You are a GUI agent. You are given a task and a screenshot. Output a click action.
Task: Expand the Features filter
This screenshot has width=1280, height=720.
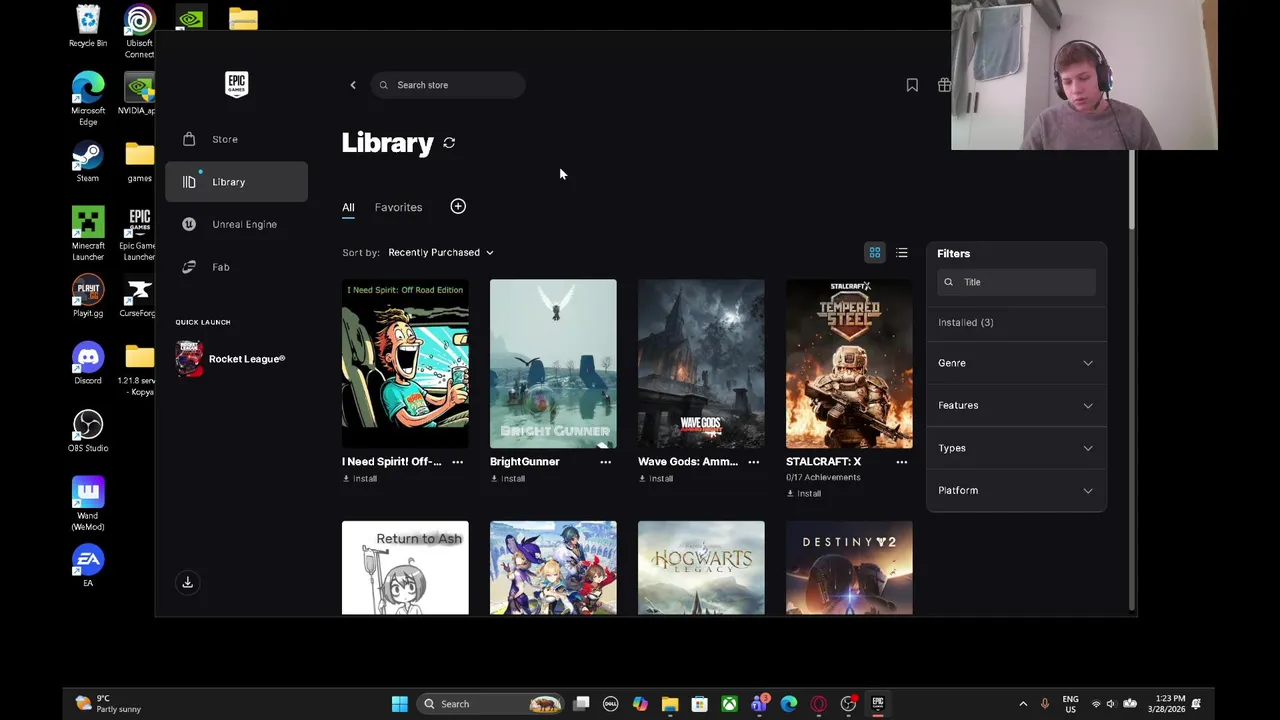(x=1016, y=405)
